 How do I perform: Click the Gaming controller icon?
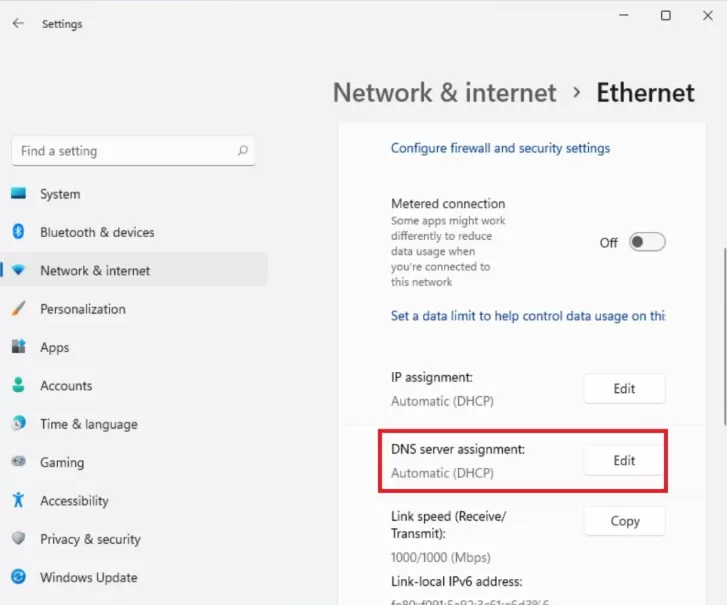click(19, 461)
